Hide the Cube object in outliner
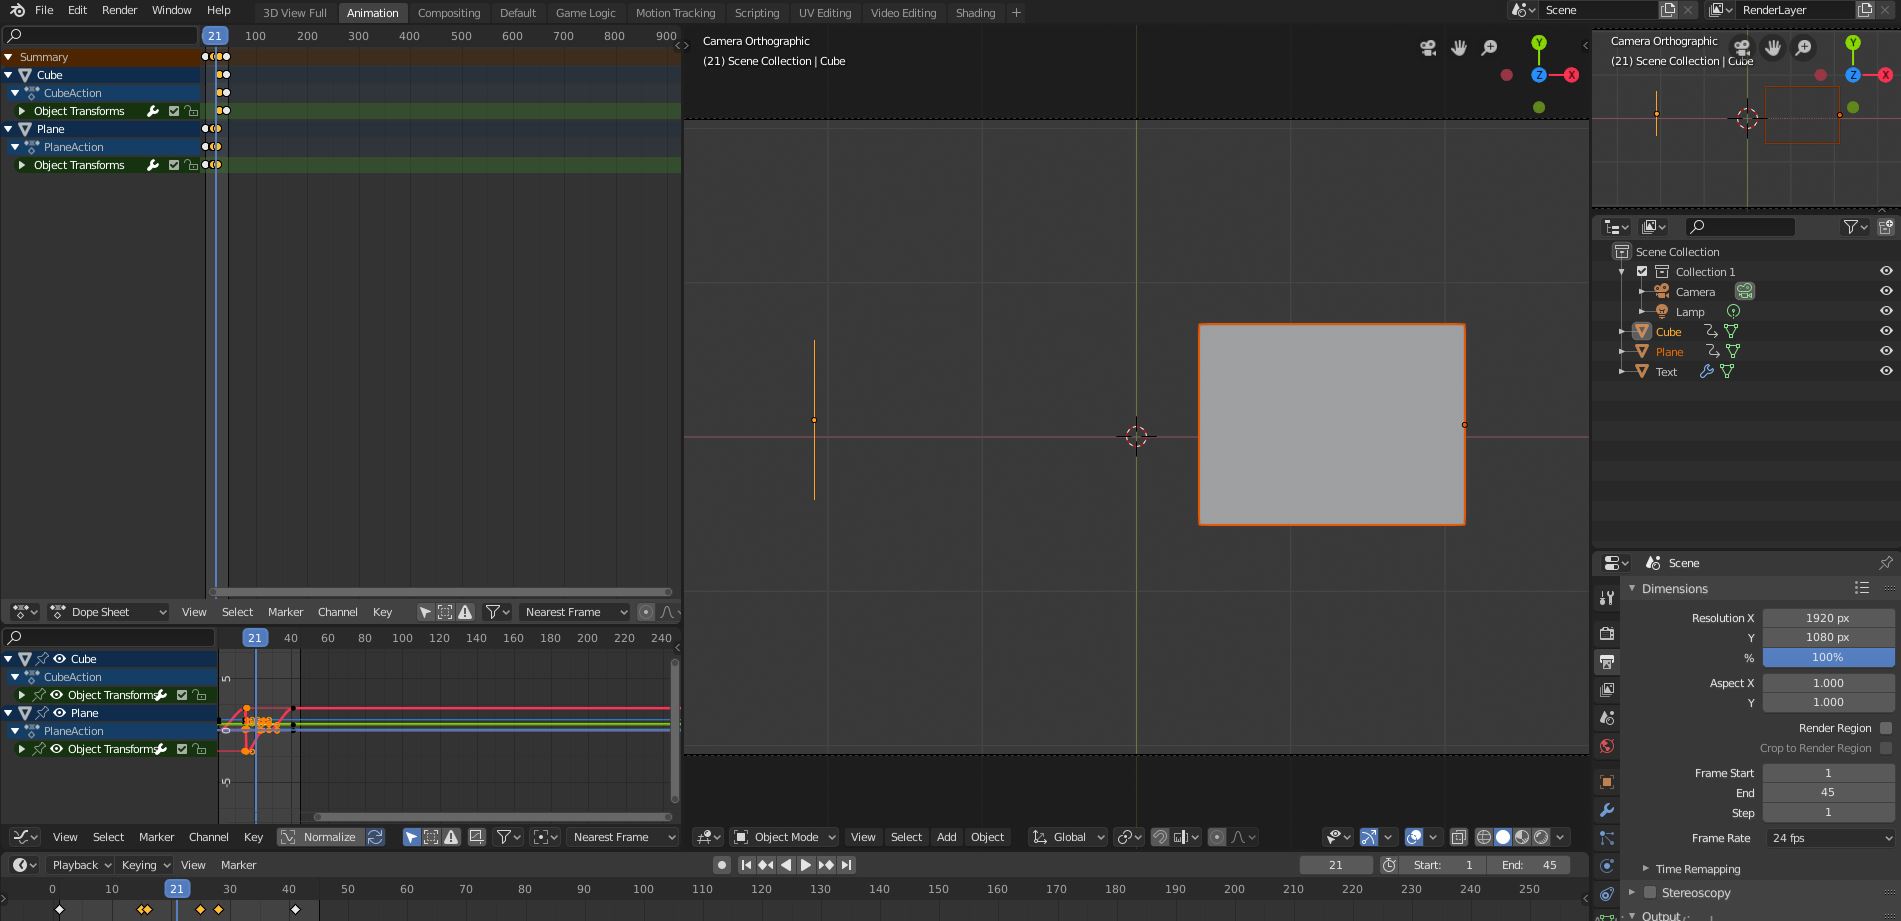 coord(1885,331)
